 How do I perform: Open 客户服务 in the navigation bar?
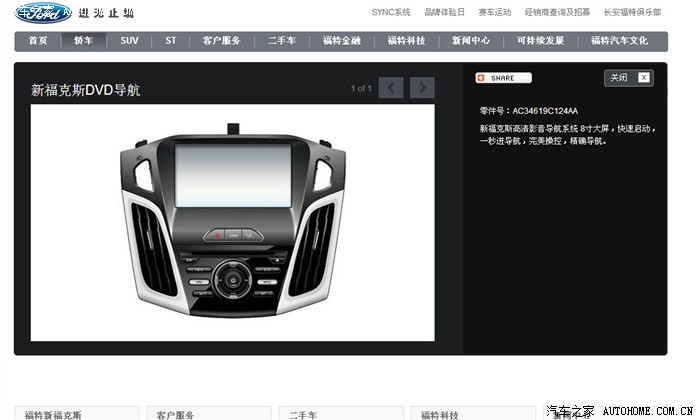click(x=221, y=41)
